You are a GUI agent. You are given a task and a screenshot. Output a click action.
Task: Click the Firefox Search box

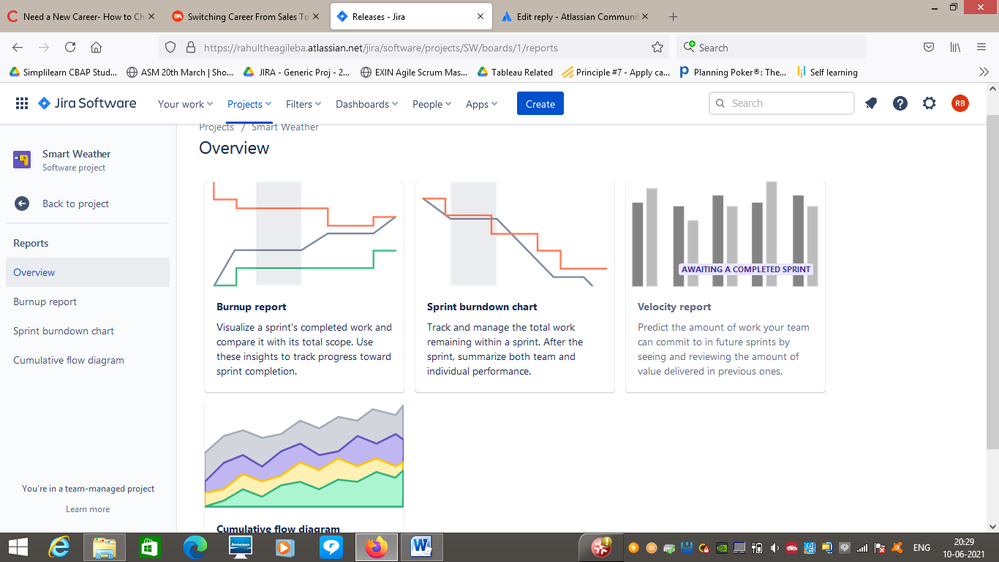[771, 47]
